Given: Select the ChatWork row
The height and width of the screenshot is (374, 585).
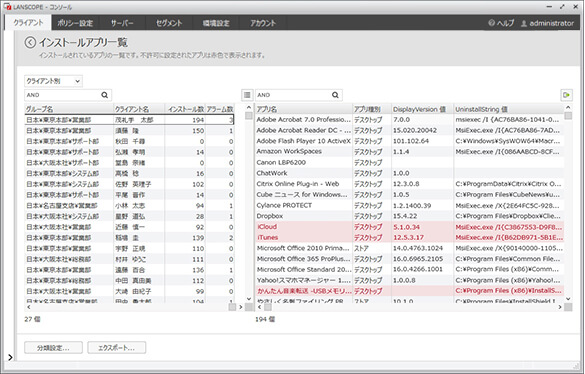Looking at the screenshot, I should click(x=410, y=173).
